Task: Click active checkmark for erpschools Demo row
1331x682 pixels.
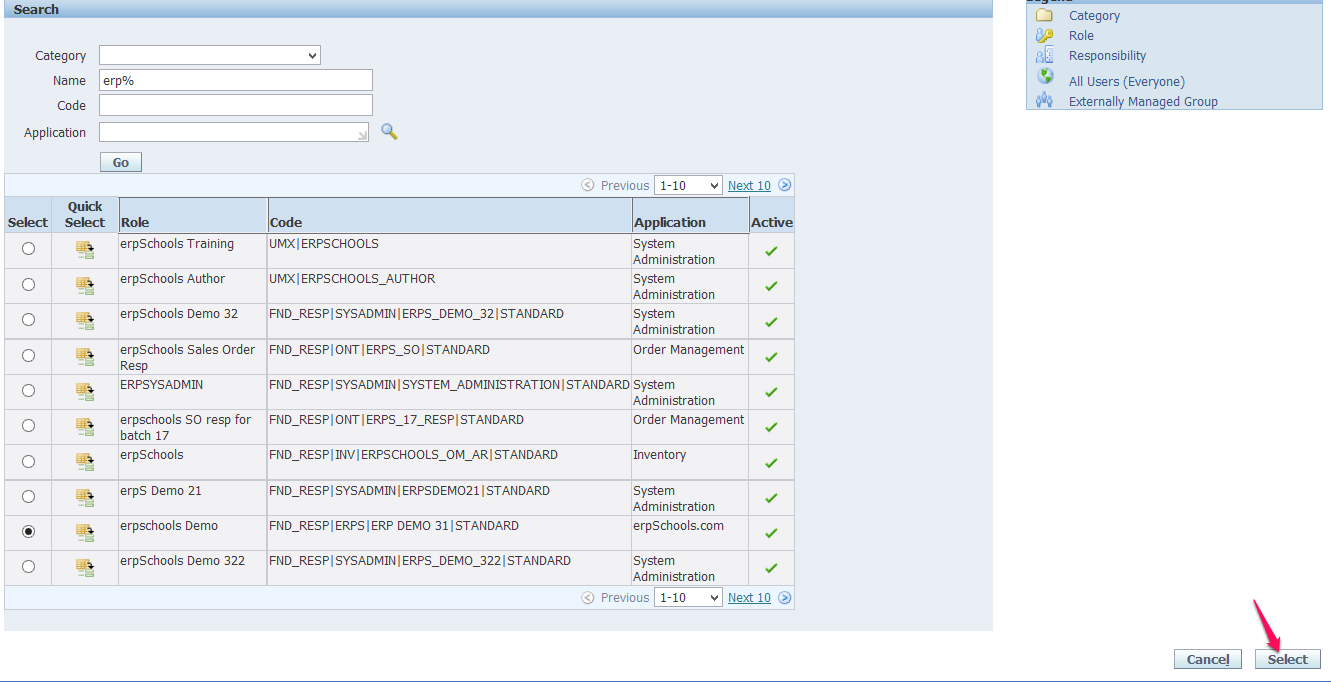Action: [x=771, y=534]
